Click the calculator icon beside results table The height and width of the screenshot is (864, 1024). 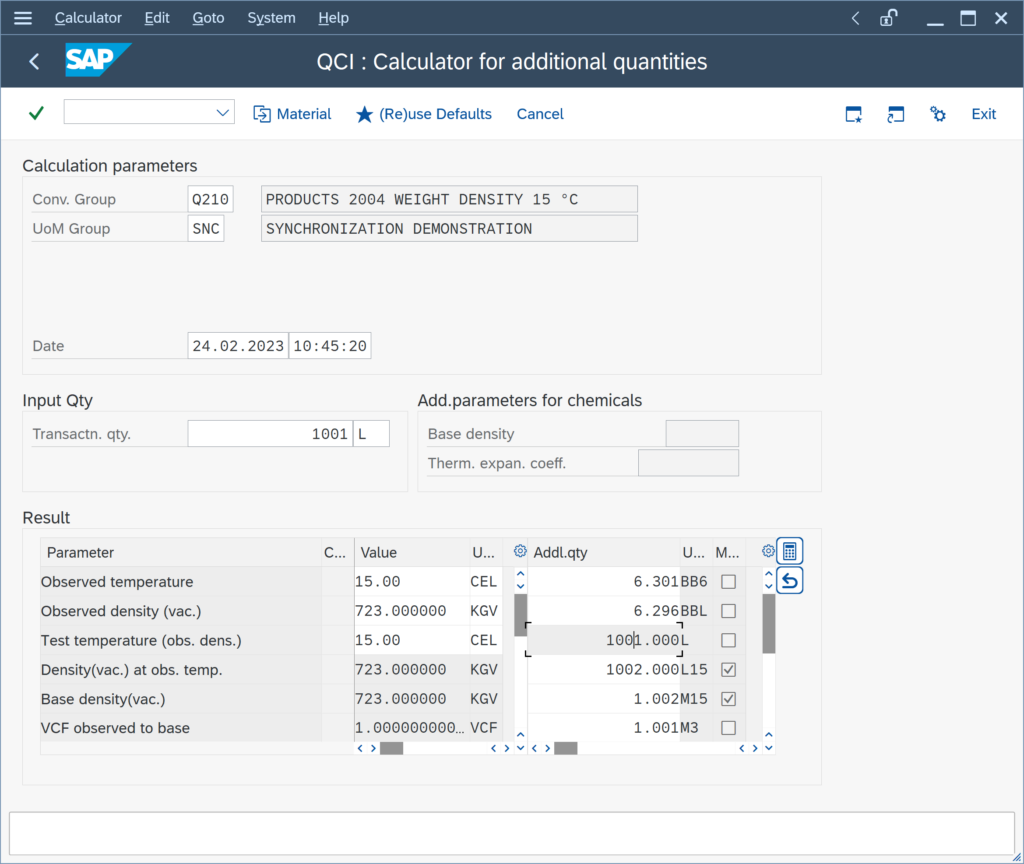point(790,551)
